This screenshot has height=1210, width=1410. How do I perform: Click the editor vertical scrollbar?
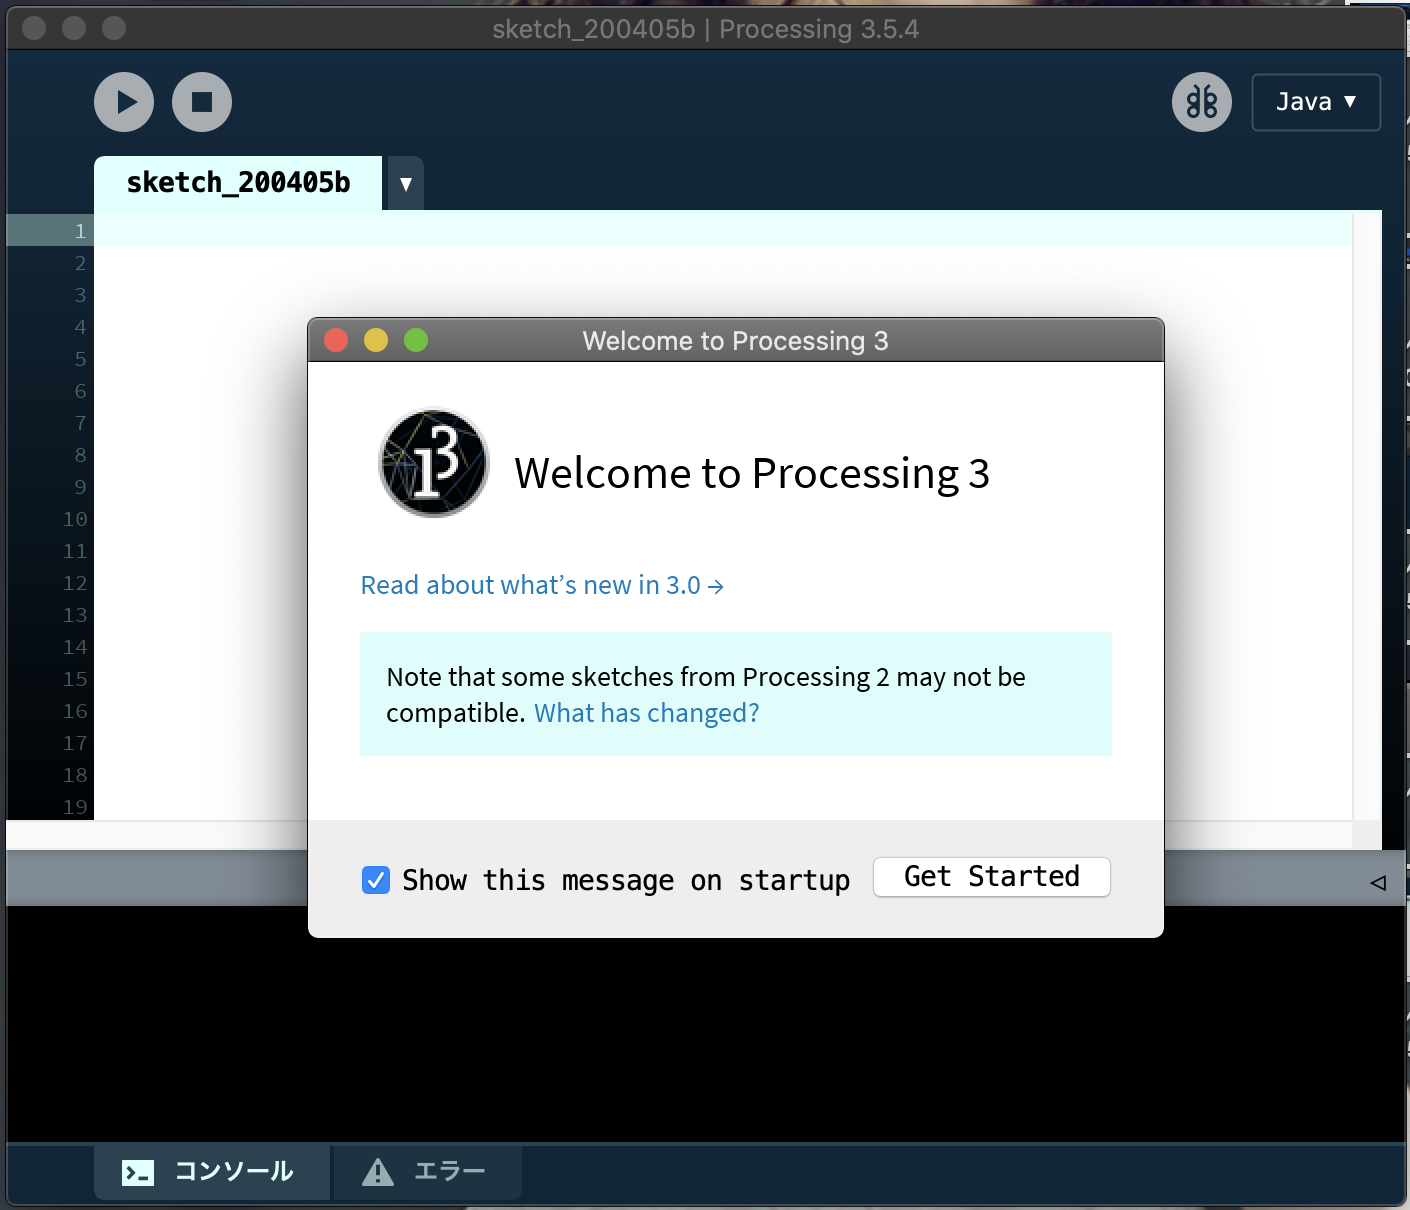click(1367, 516)
